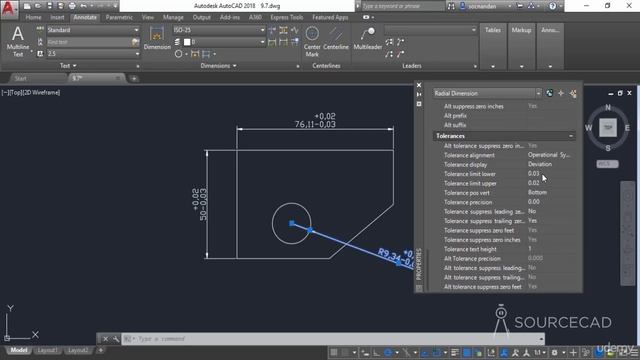Close the Properties palette
The height and width of the screenshot is (360, 640).
419,85
